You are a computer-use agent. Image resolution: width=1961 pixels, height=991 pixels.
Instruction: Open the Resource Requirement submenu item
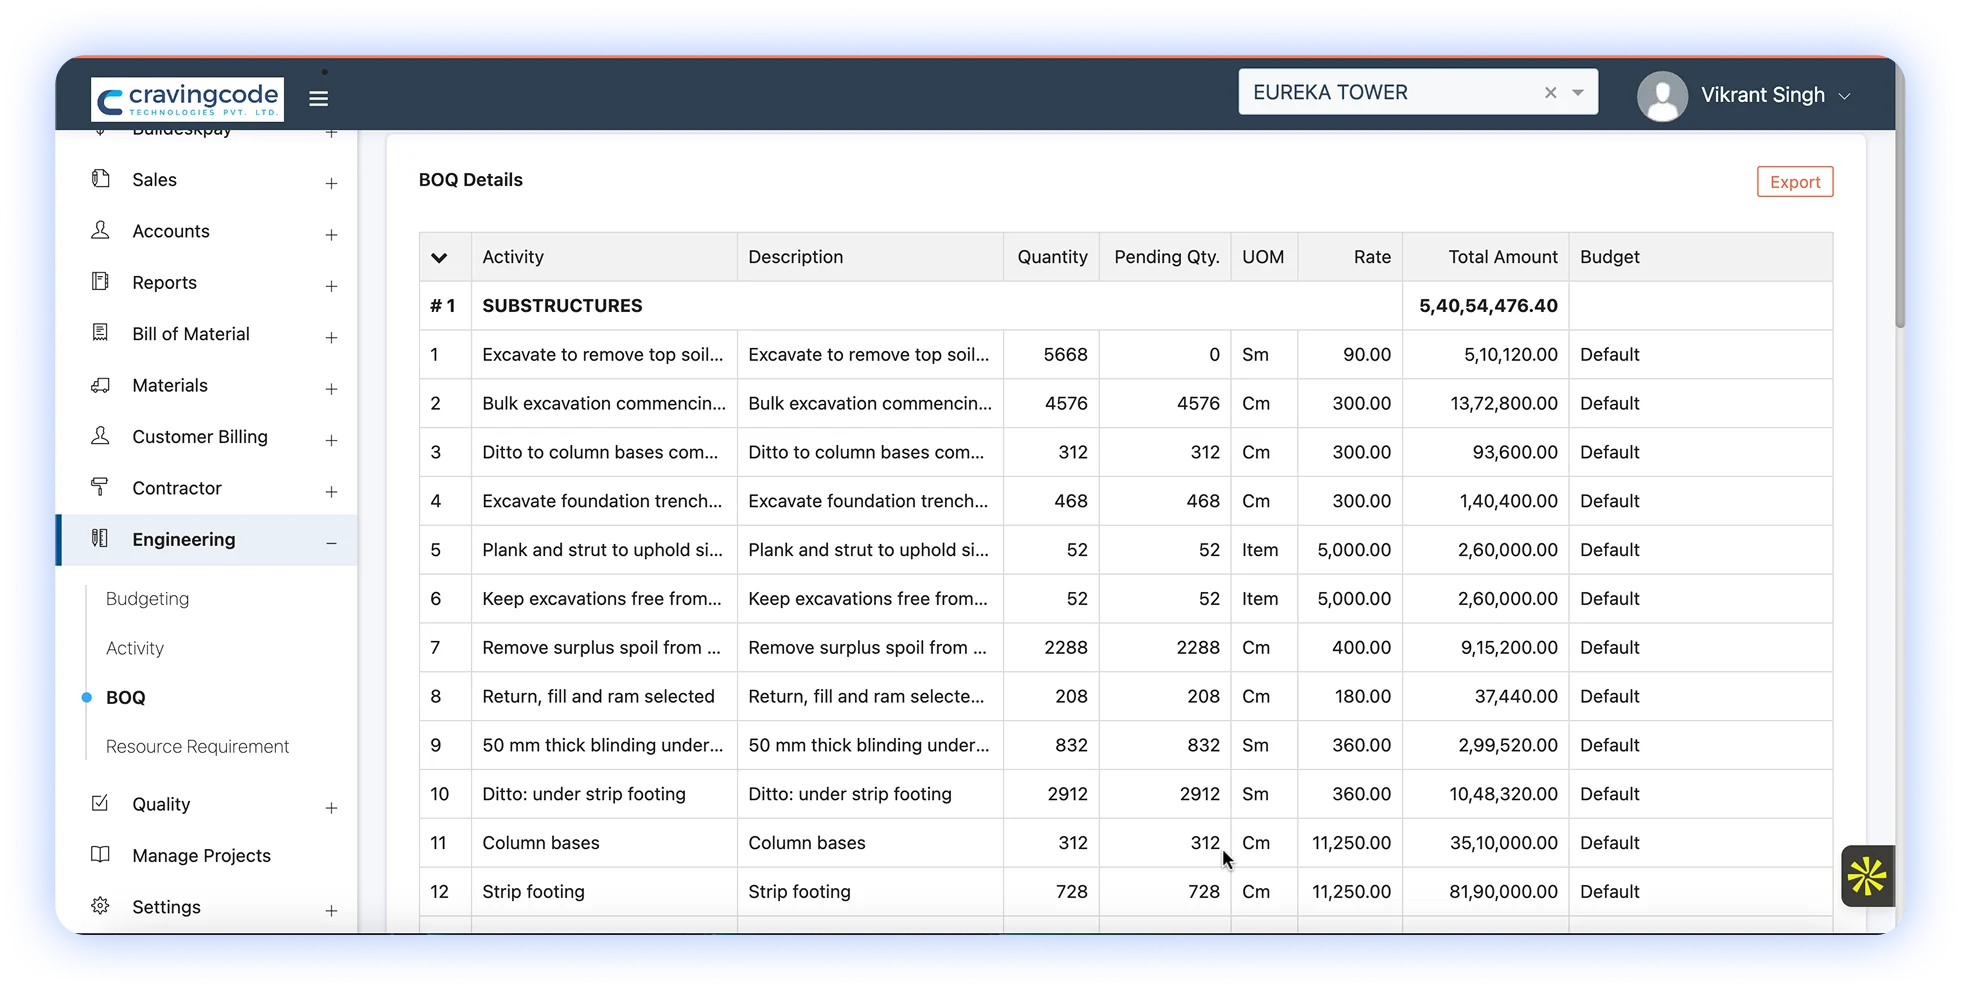point(197,746)
